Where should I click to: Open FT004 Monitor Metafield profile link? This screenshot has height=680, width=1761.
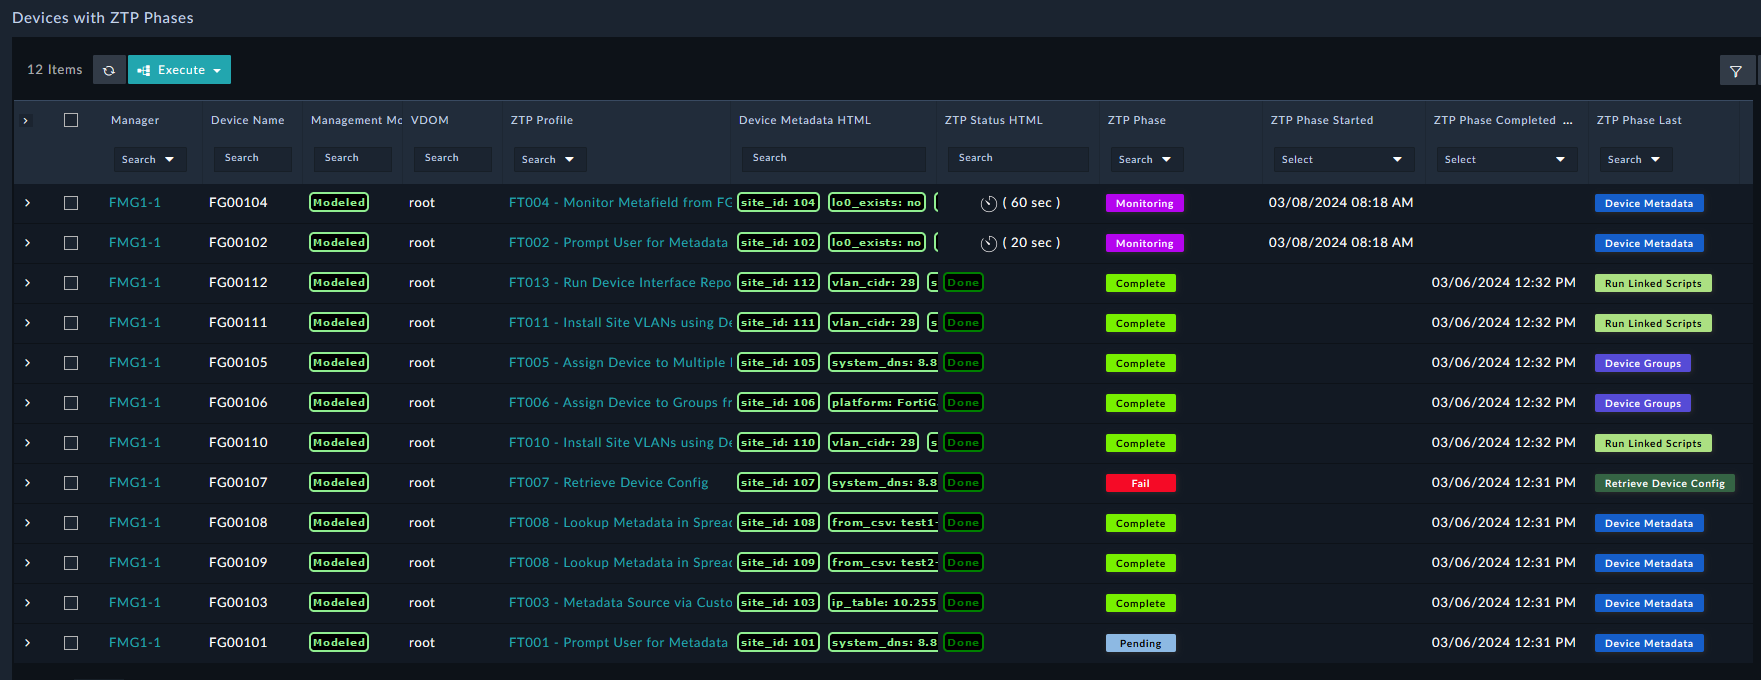620,203
